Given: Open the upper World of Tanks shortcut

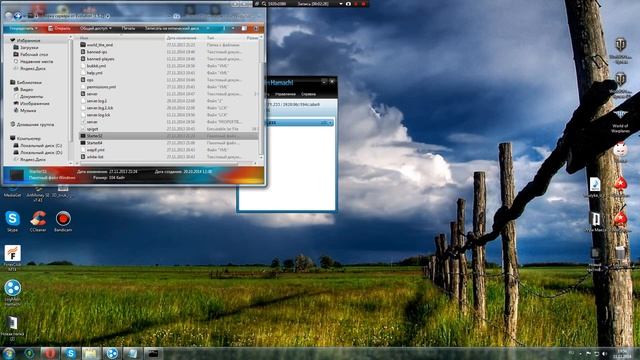Looking at the screenshot, I should click(x=620, y=50).
